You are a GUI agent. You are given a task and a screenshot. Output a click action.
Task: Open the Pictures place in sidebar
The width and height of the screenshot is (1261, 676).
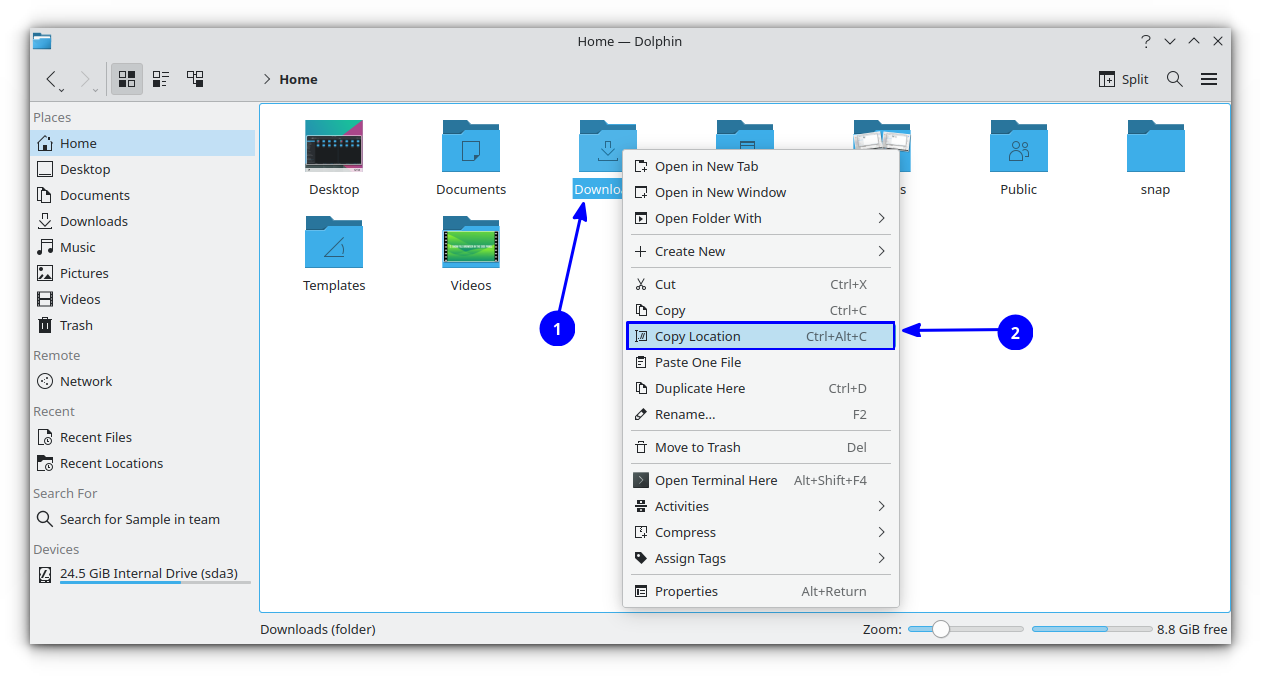85,272
